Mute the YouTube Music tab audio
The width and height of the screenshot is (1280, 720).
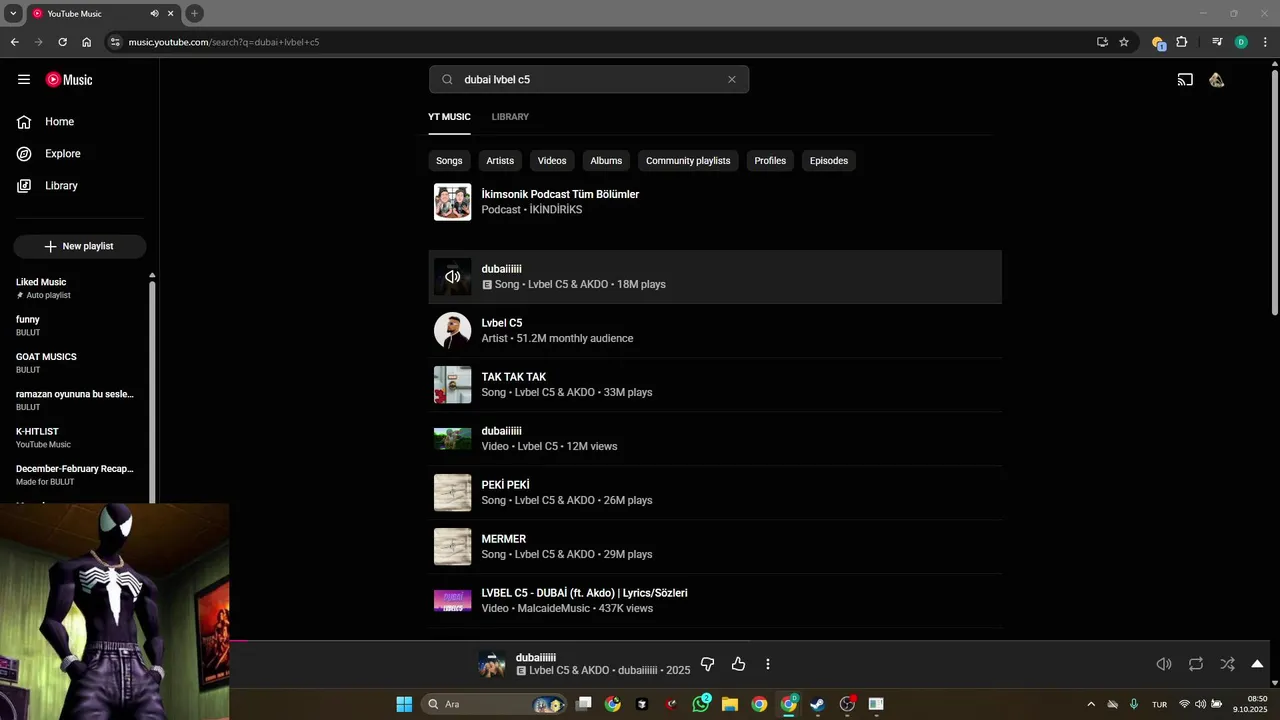(x=155, y=14)
